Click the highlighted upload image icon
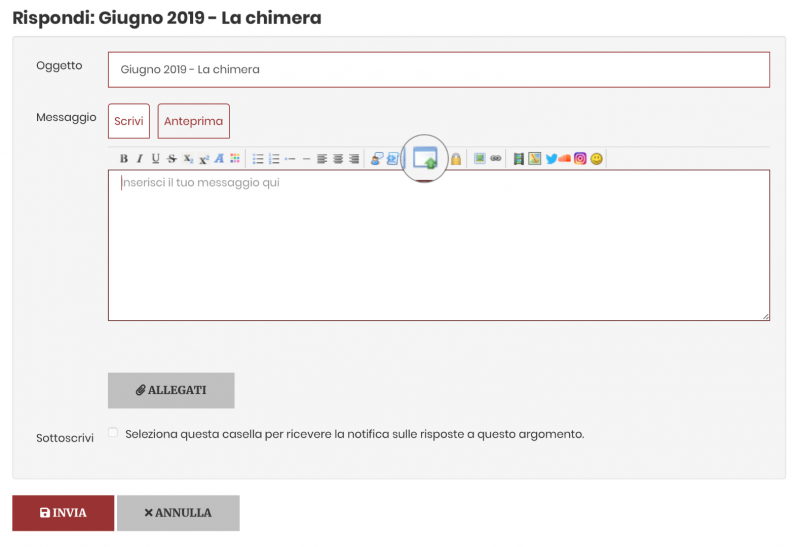Image resolution: width=800 pixels, height=547 pixels. click(x=426, y=158)
